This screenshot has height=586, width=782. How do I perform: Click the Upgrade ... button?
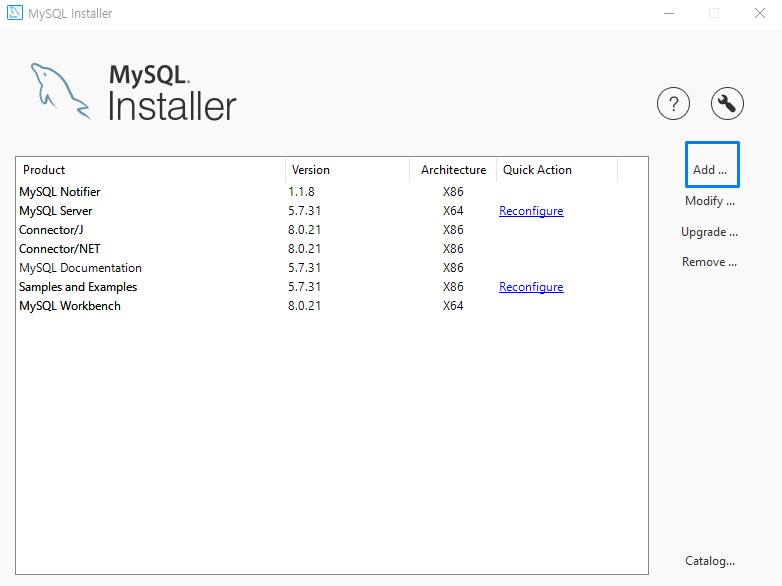[x=709, y=232]
